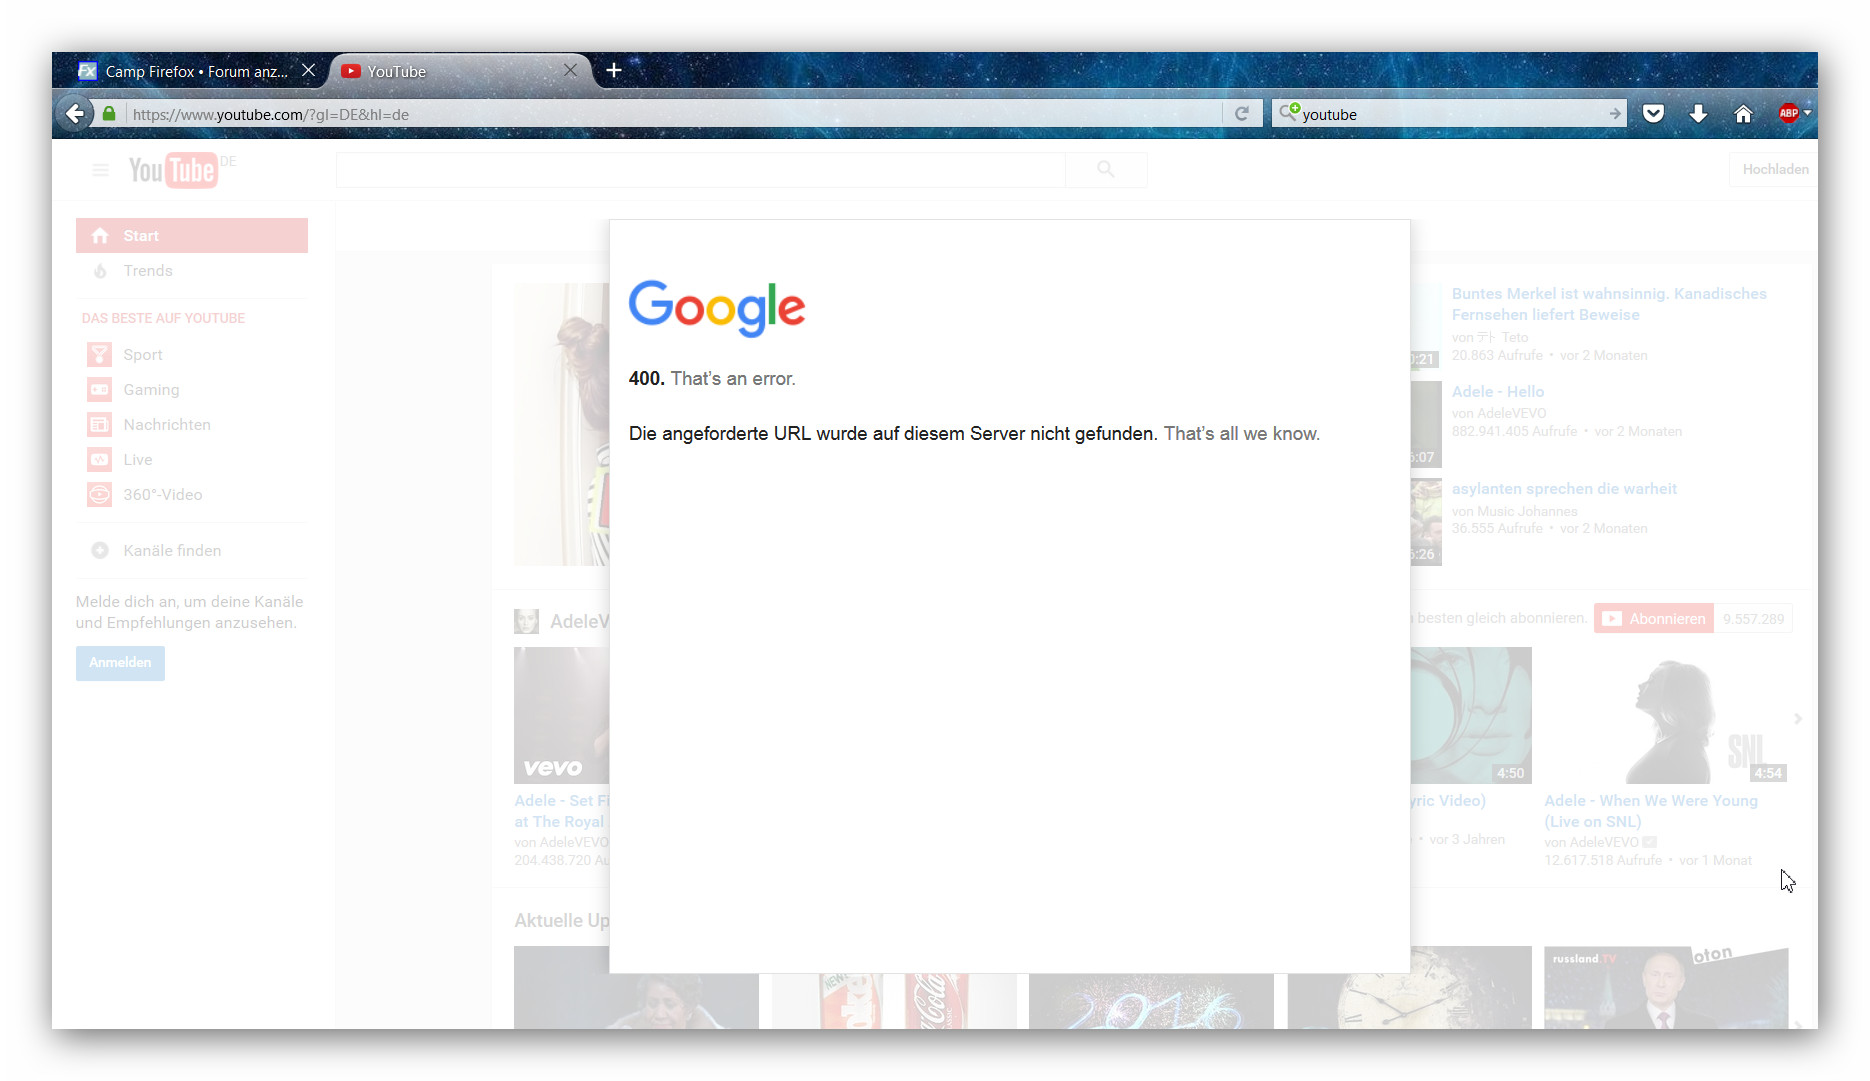Viewport: 1870px width, 1081px height.
Task: Open the YouTube hamburger guide menu
Action: 100,170
